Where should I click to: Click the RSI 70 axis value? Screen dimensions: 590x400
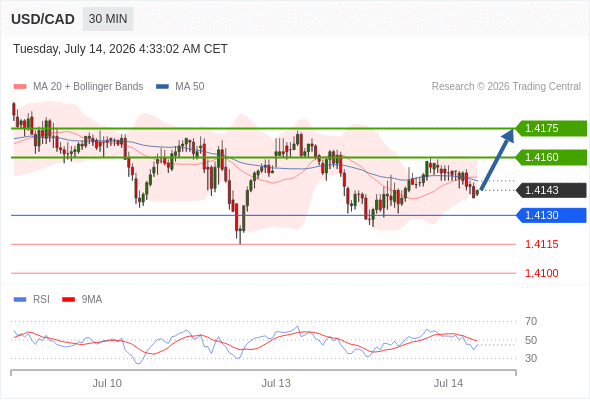[531, 321]
